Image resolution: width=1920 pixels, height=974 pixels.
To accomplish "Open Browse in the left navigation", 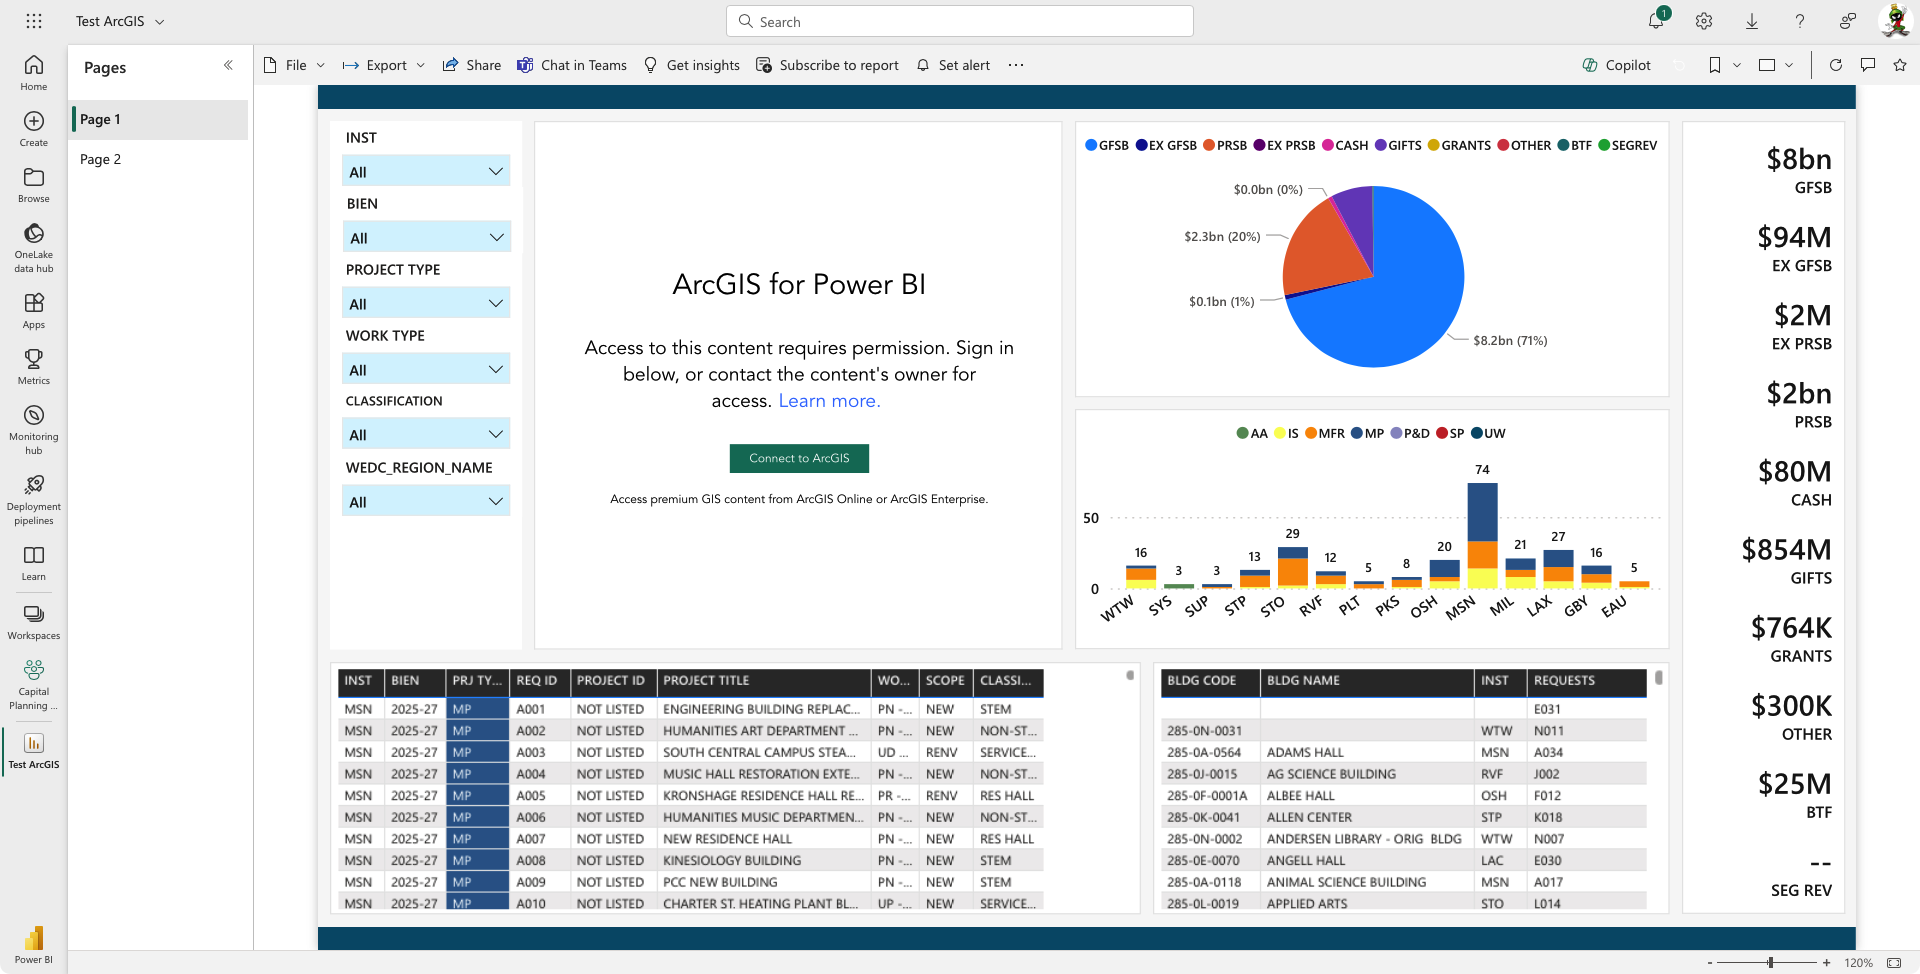I will point(34,184).
